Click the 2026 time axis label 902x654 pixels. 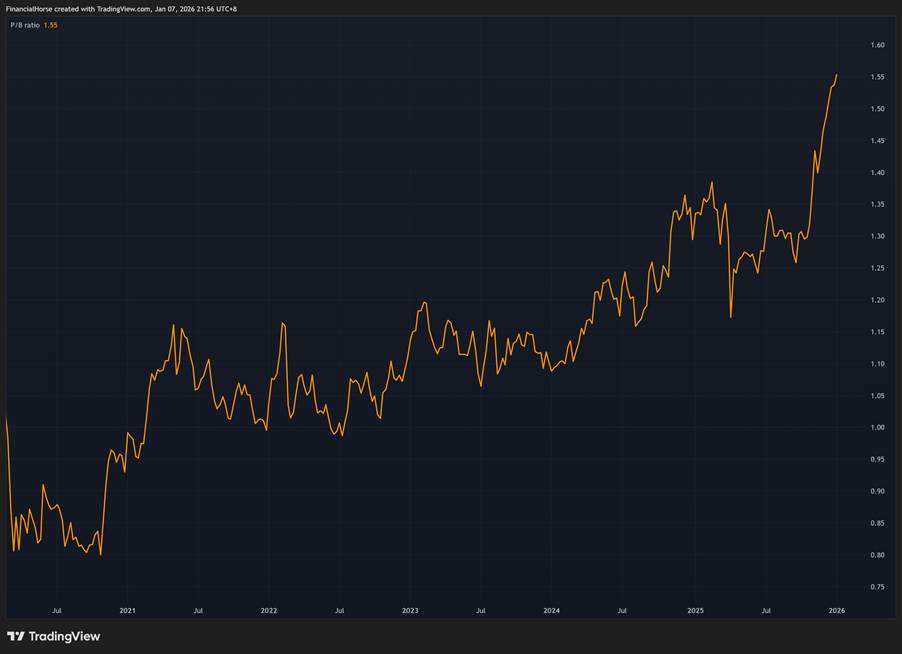pos(837,609)
